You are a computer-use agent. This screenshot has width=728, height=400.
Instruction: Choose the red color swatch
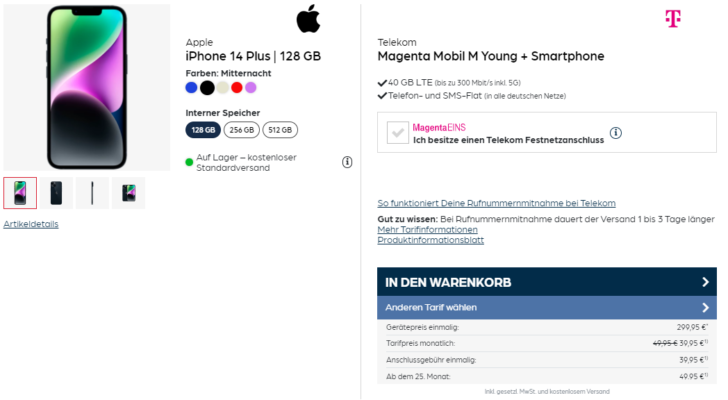coord(237,88)
